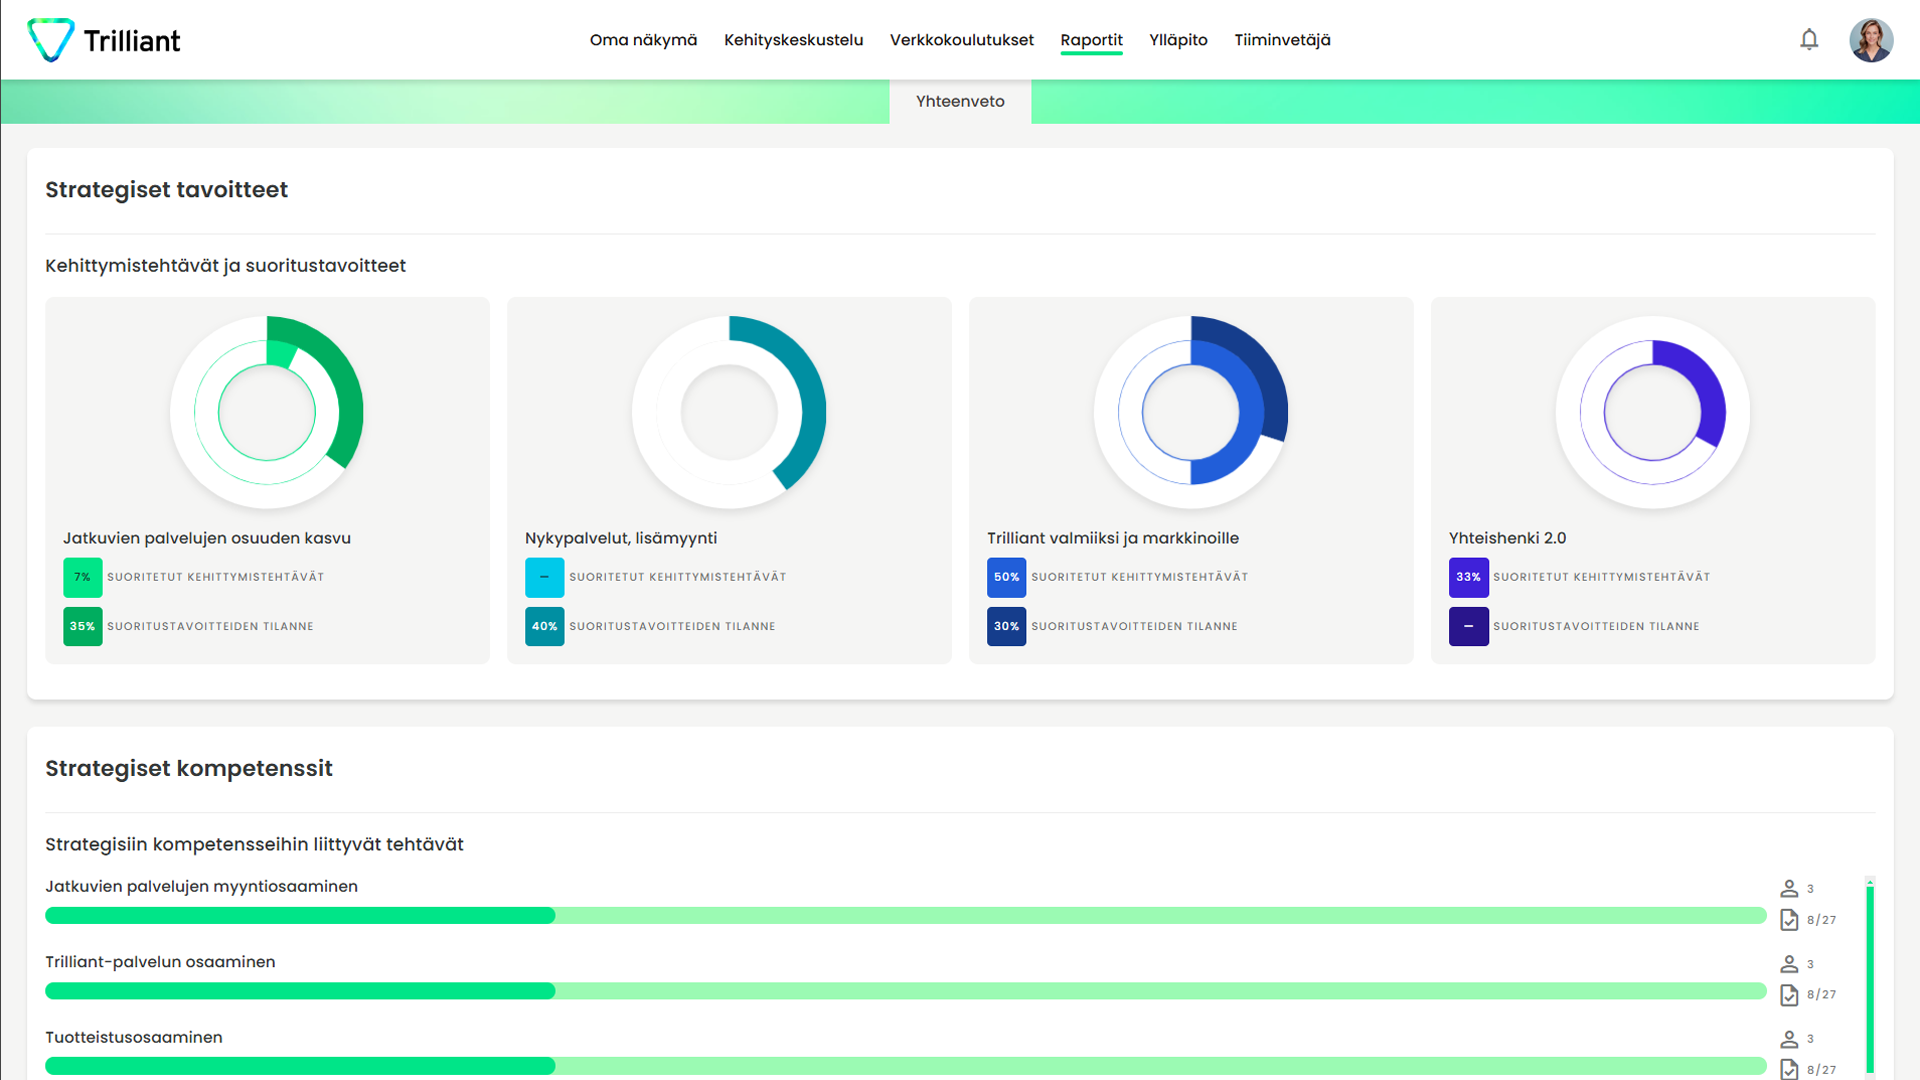Click the Jatkuvien palvelujen myyntiosaaminen label
Screen dimensions: 1920x1080
click(201, 886)
